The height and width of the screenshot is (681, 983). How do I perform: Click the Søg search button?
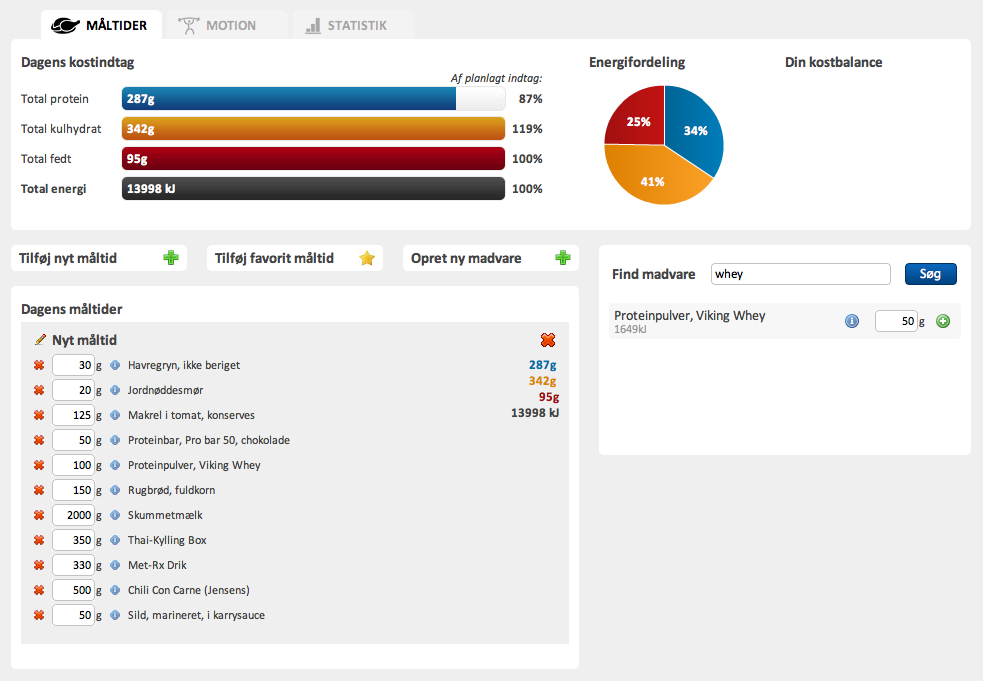tap(930, 274)
